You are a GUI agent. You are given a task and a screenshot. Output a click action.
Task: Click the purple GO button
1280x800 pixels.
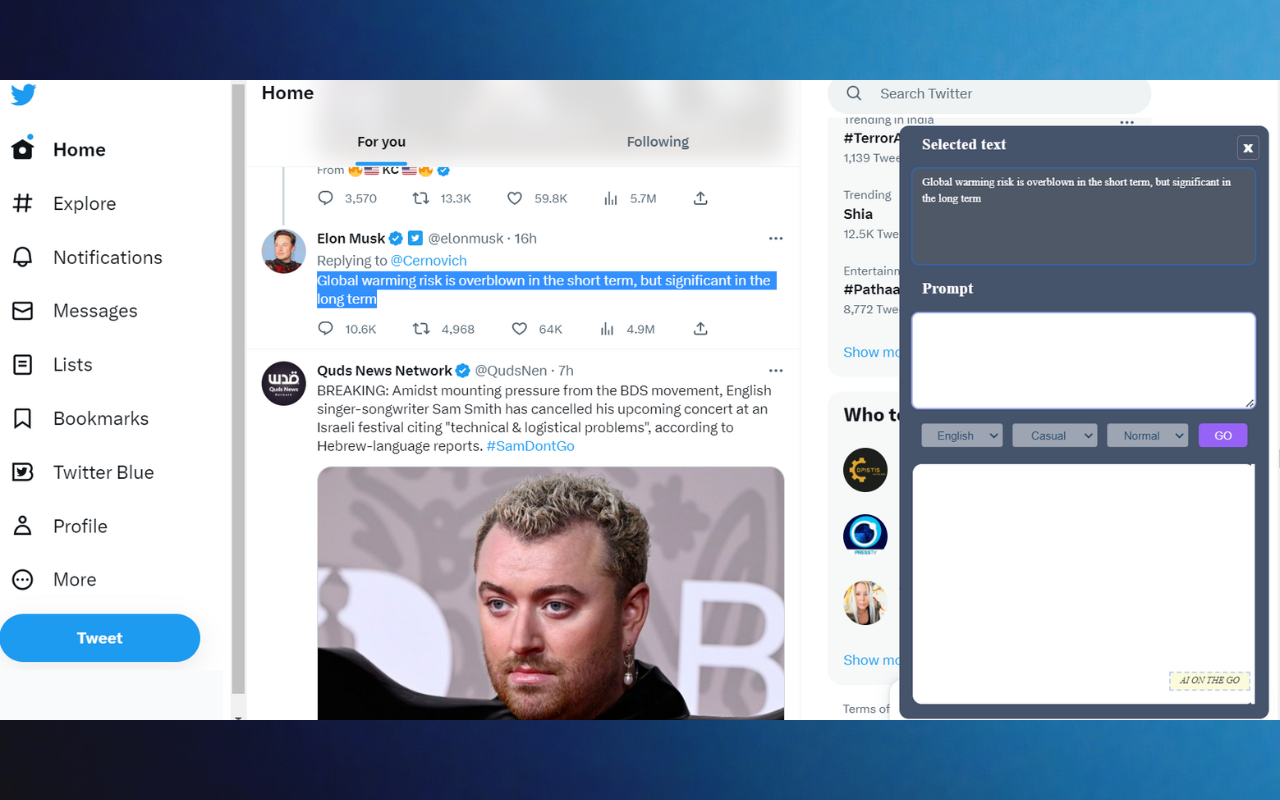pyautogui.click(x=1223, y=435)
